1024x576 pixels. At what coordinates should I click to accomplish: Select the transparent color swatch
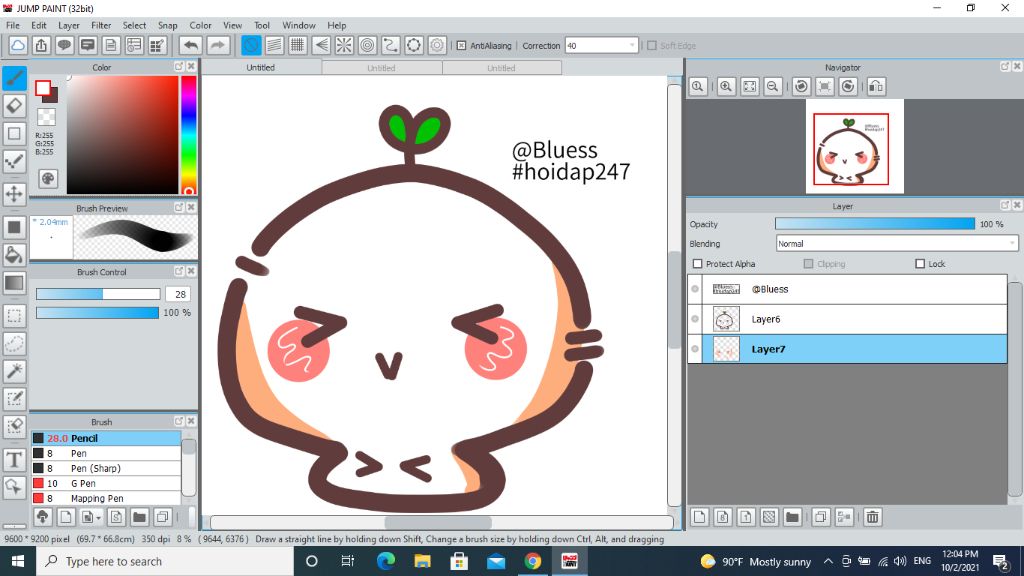46,118
